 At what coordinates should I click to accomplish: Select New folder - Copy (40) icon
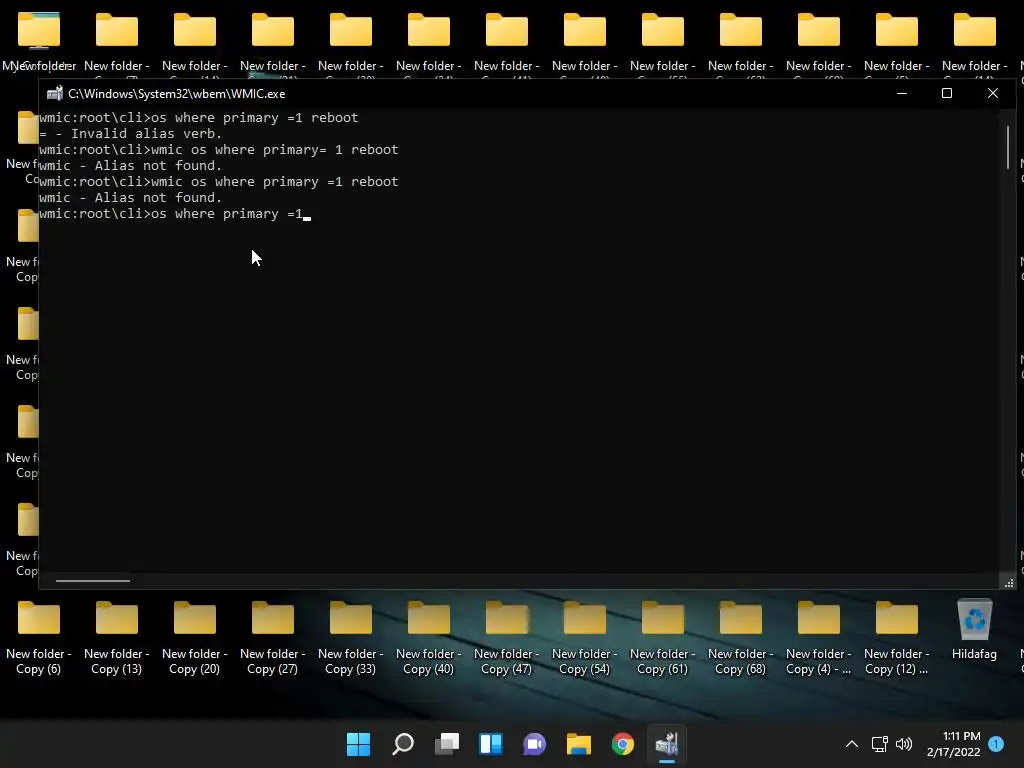pyautogui.click(x=428, y=637)
